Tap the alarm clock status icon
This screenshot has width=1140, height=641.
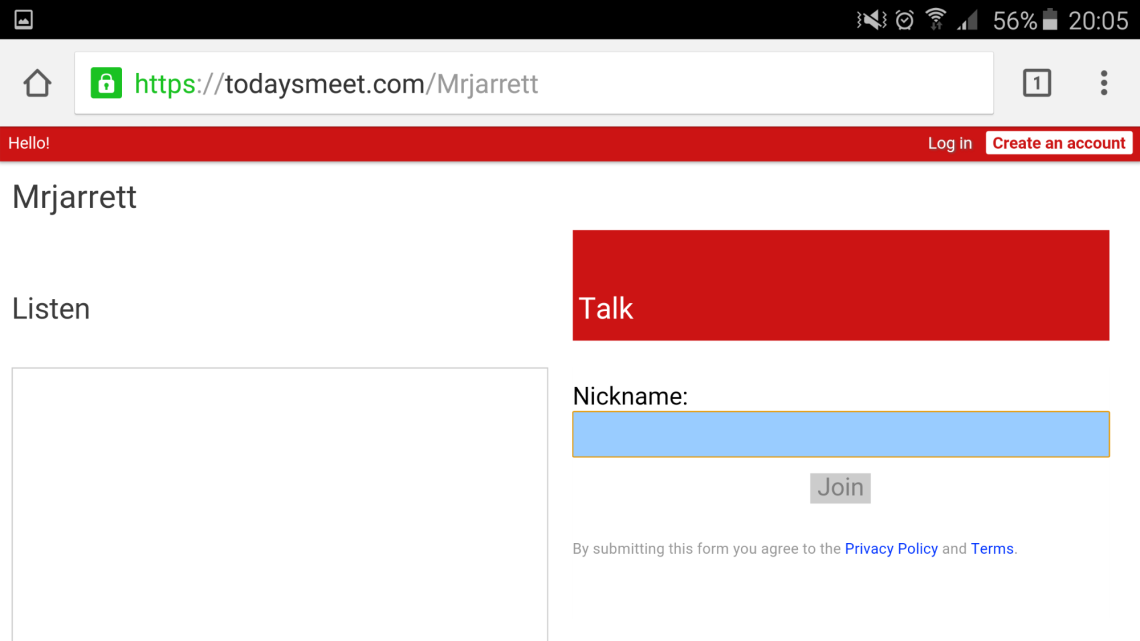coord(904,20)
